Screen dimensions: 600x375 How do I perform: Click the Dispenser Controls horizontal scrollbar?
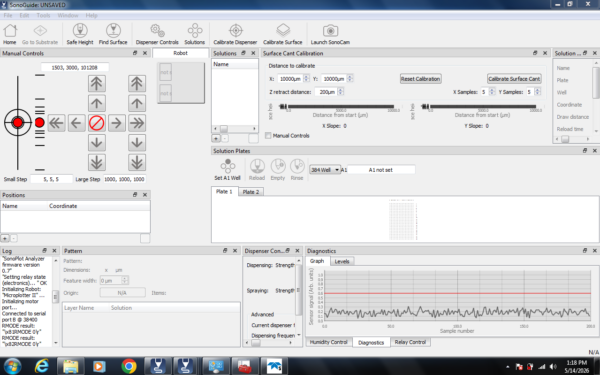[x=269, y=343]
